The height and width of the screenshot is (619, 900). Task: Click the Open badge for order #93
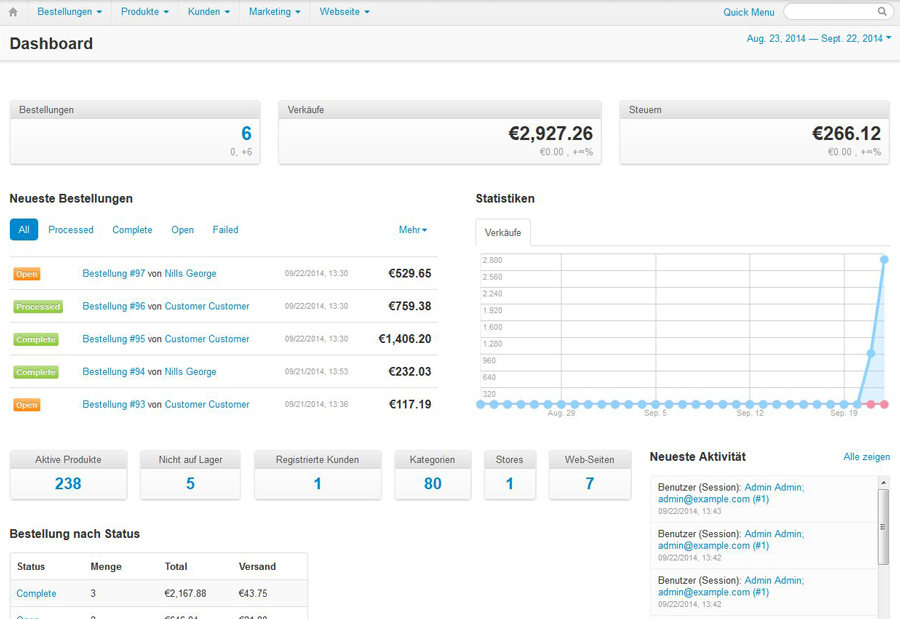pyautogui.click(x=26, y=405)
